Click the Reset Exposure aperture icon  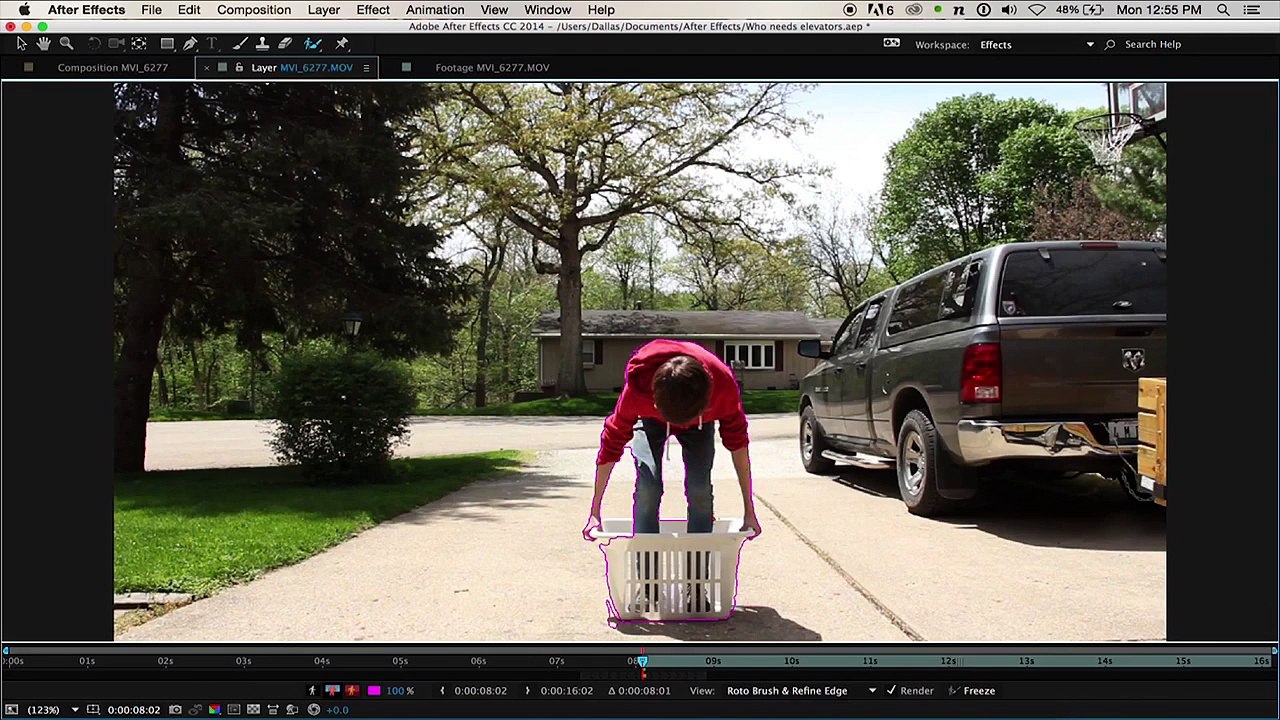point(313,710)
